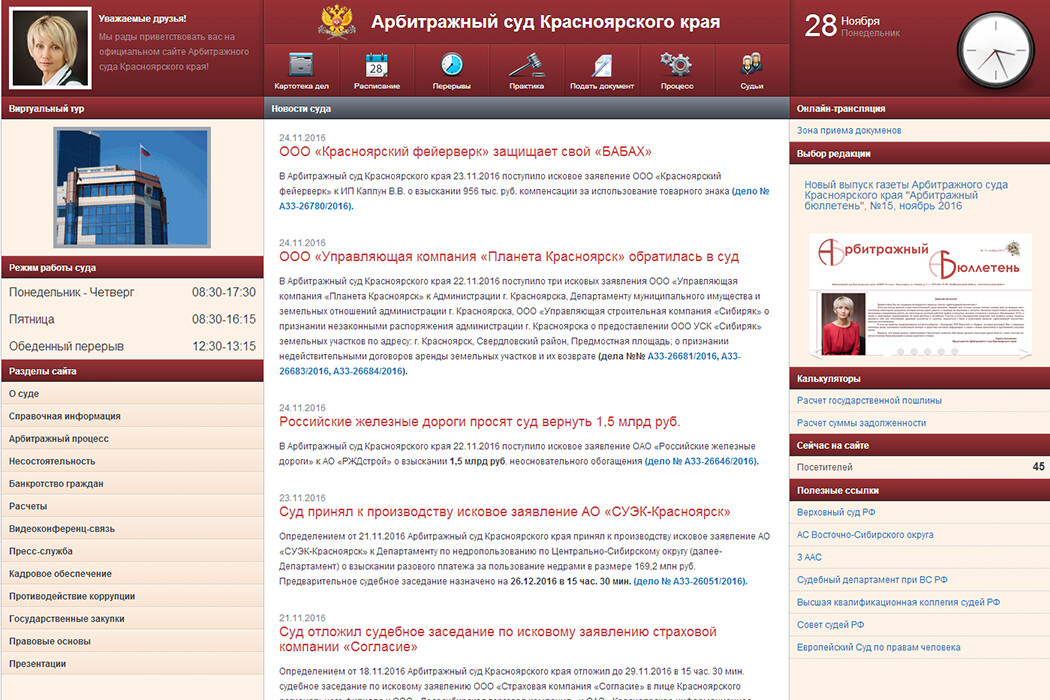Image resolution: width=1050 pixels, height=700 pixels.
Task: Open the Расписание calendar icon
Action: point(376,65)
